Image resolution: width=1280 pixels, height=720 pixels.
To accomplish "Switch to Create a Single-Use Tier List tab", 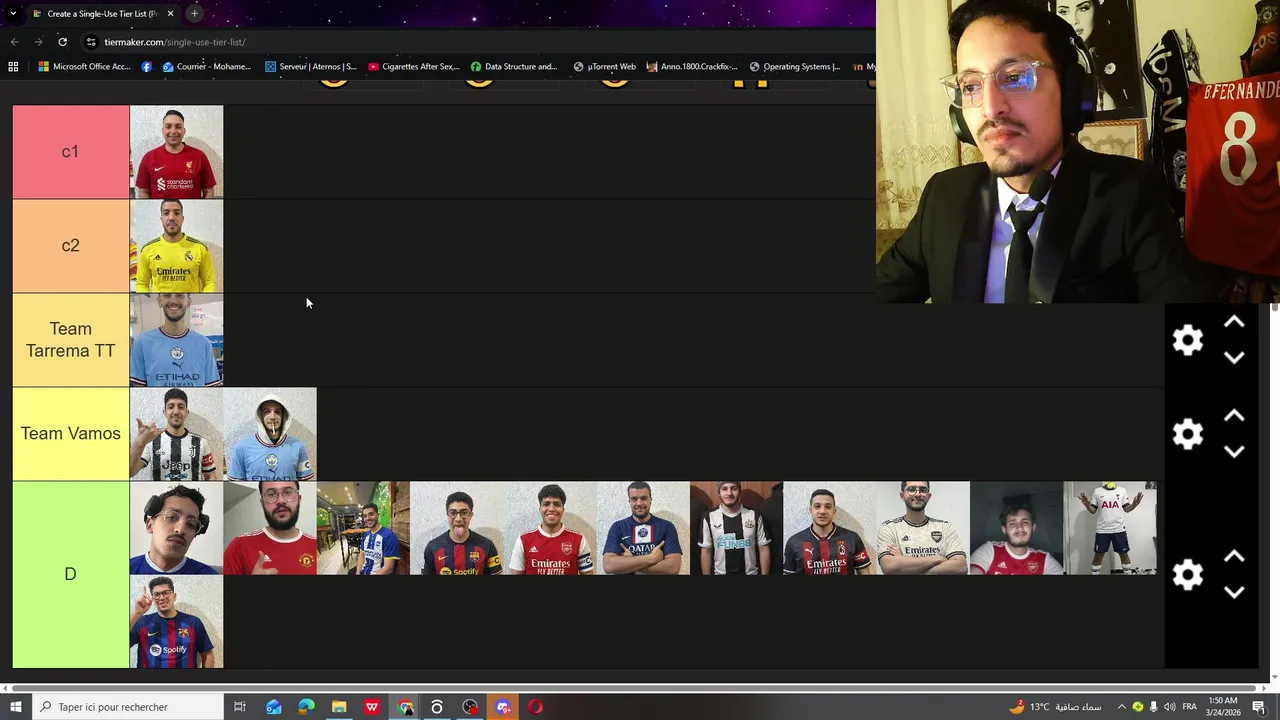I will click(x=102, y=14).
